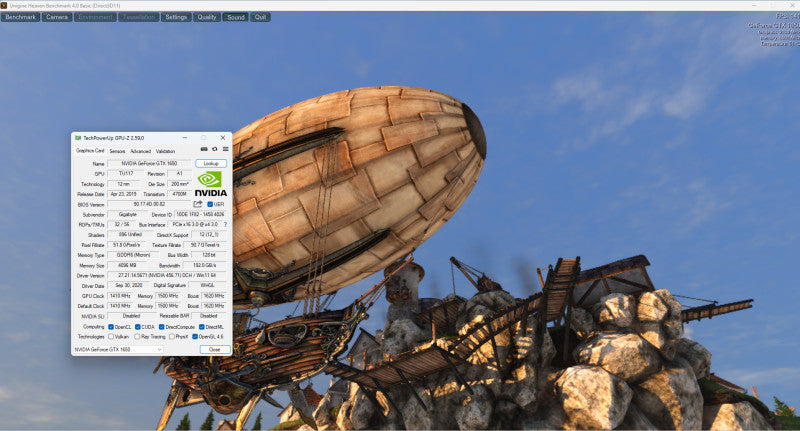Viewport: 800px width, 431px height.
Task: Minimize the GPU-Z window
Action: click(x=185, y=138)
